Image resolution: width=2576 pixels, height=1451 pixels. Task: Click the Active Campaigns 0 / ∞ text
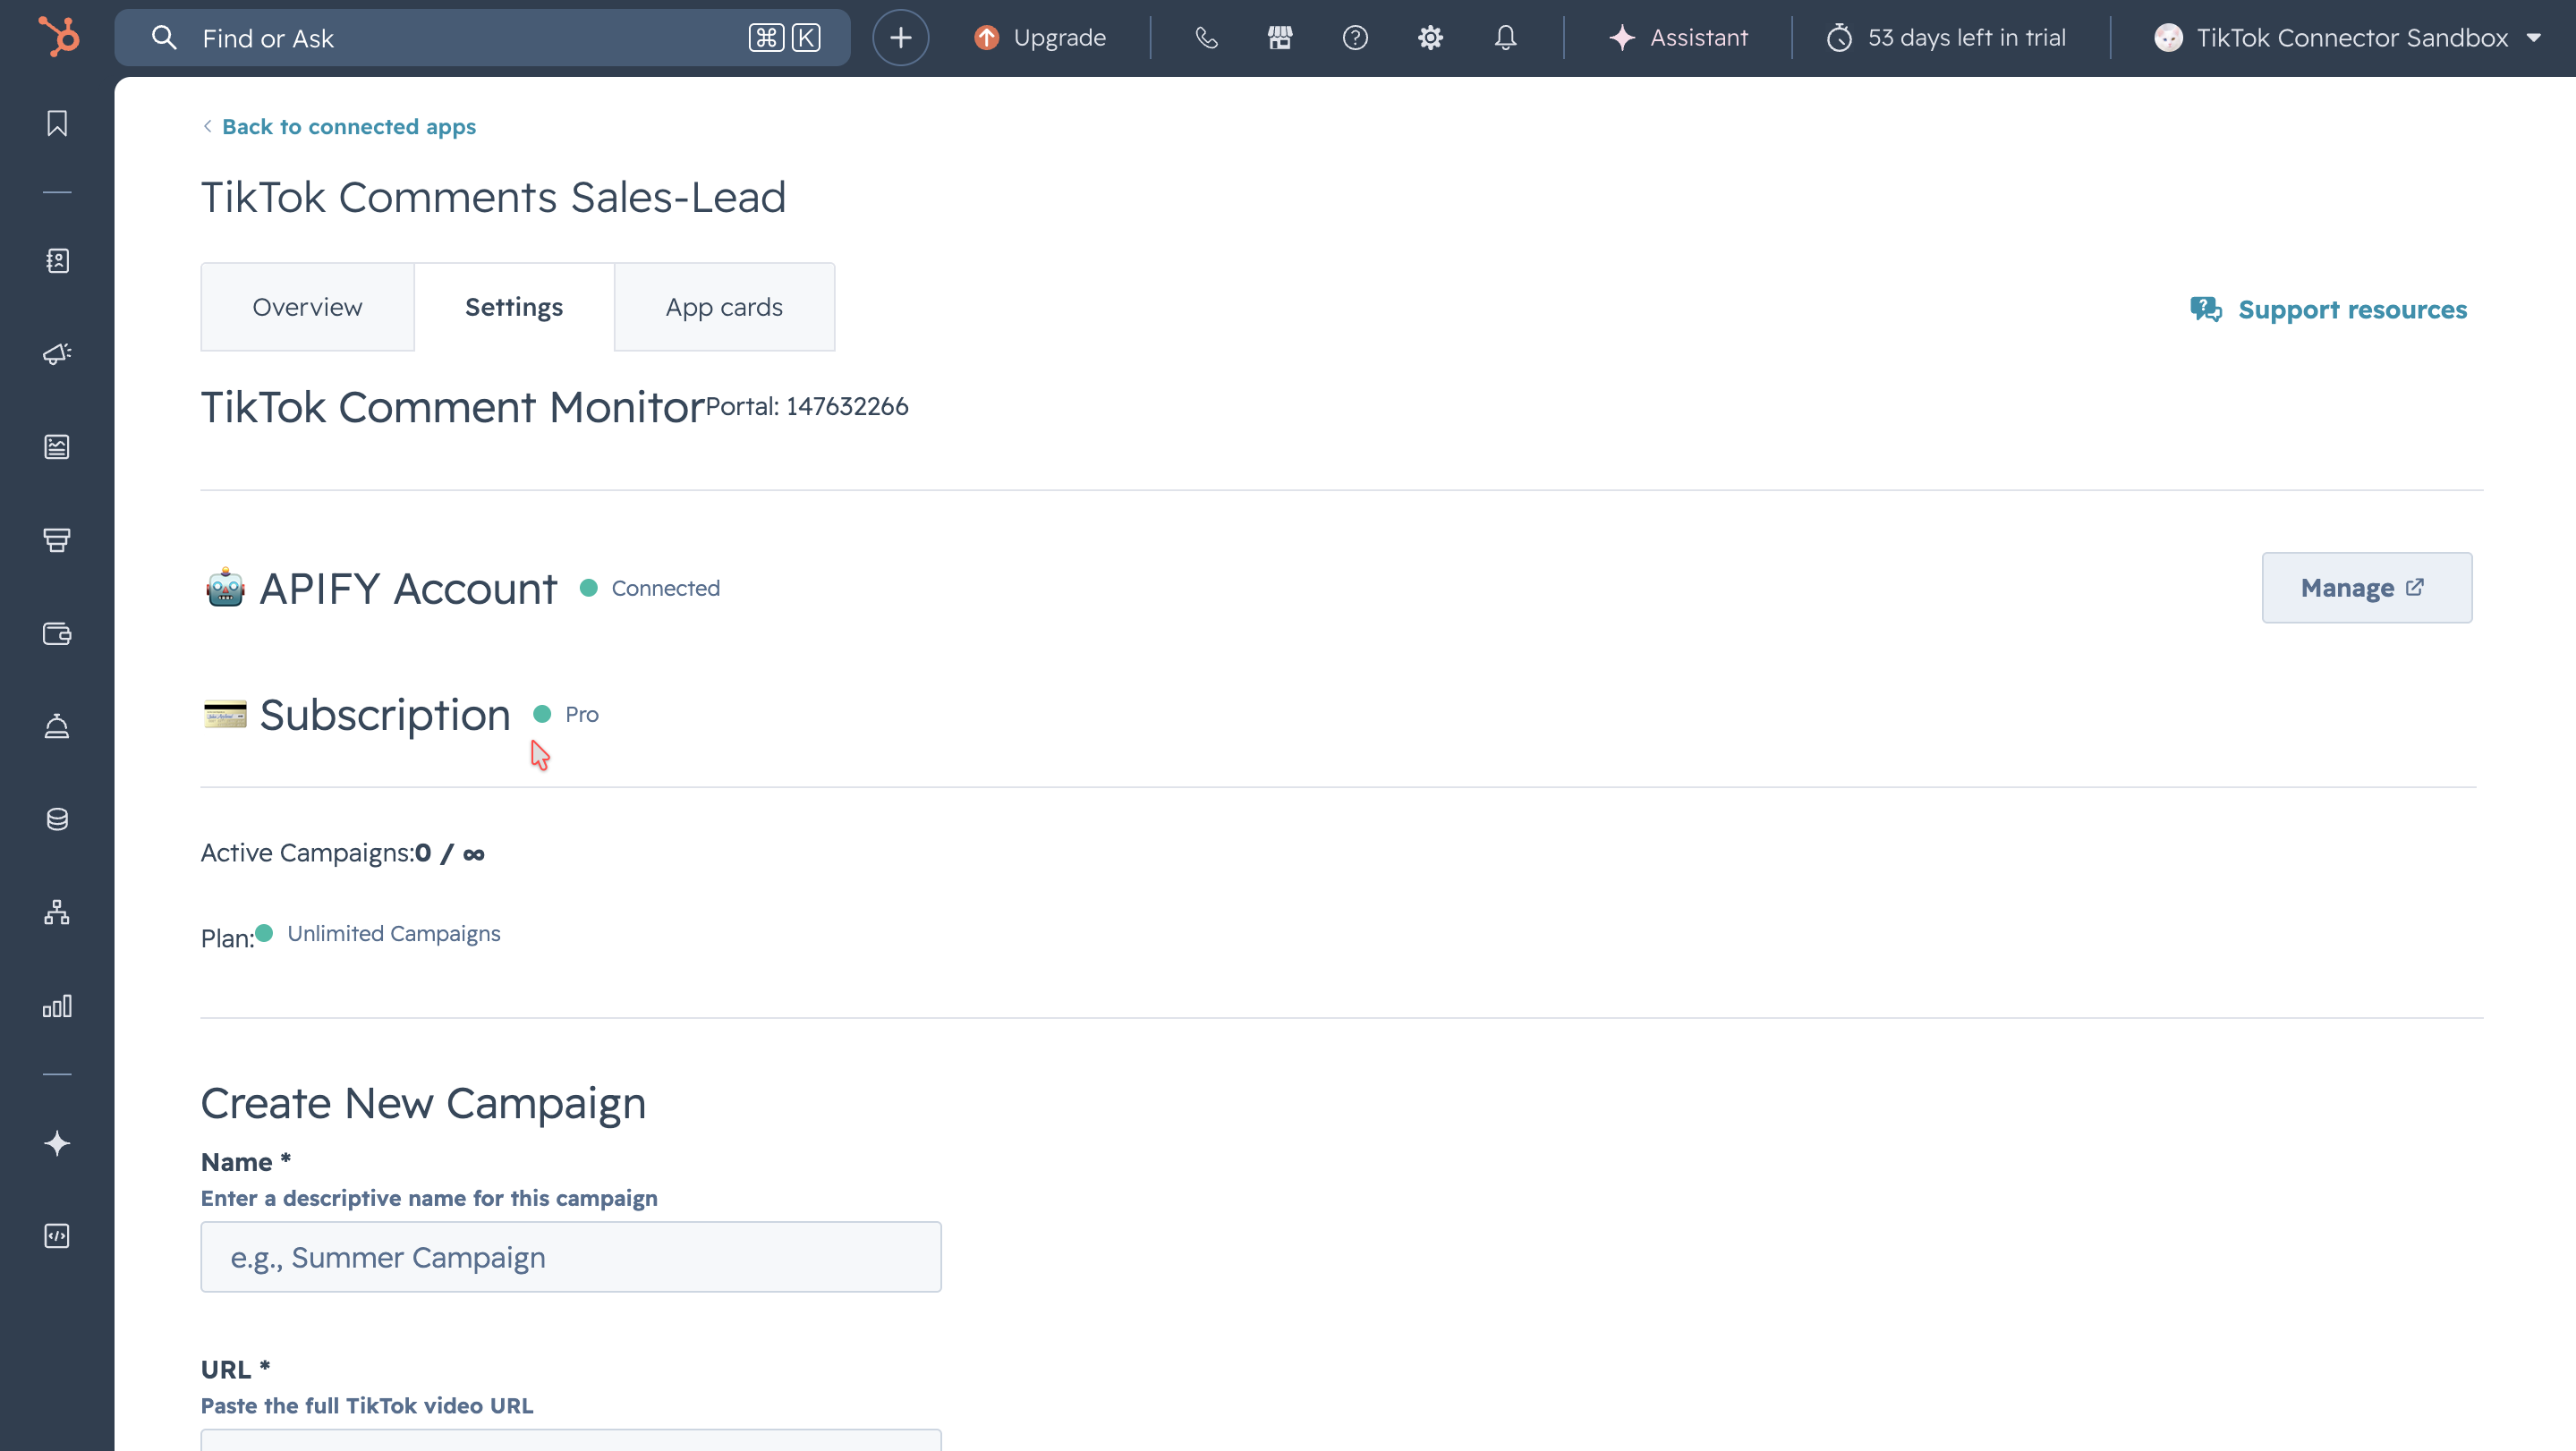343,853
